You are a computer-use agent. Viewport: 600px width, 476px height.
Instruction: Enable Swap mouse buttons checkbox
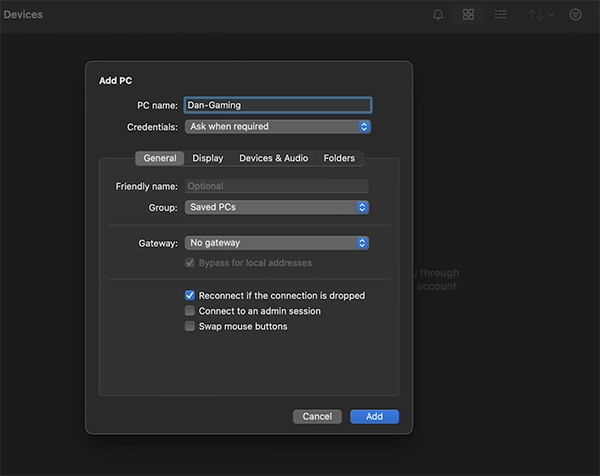coord(189,326)
